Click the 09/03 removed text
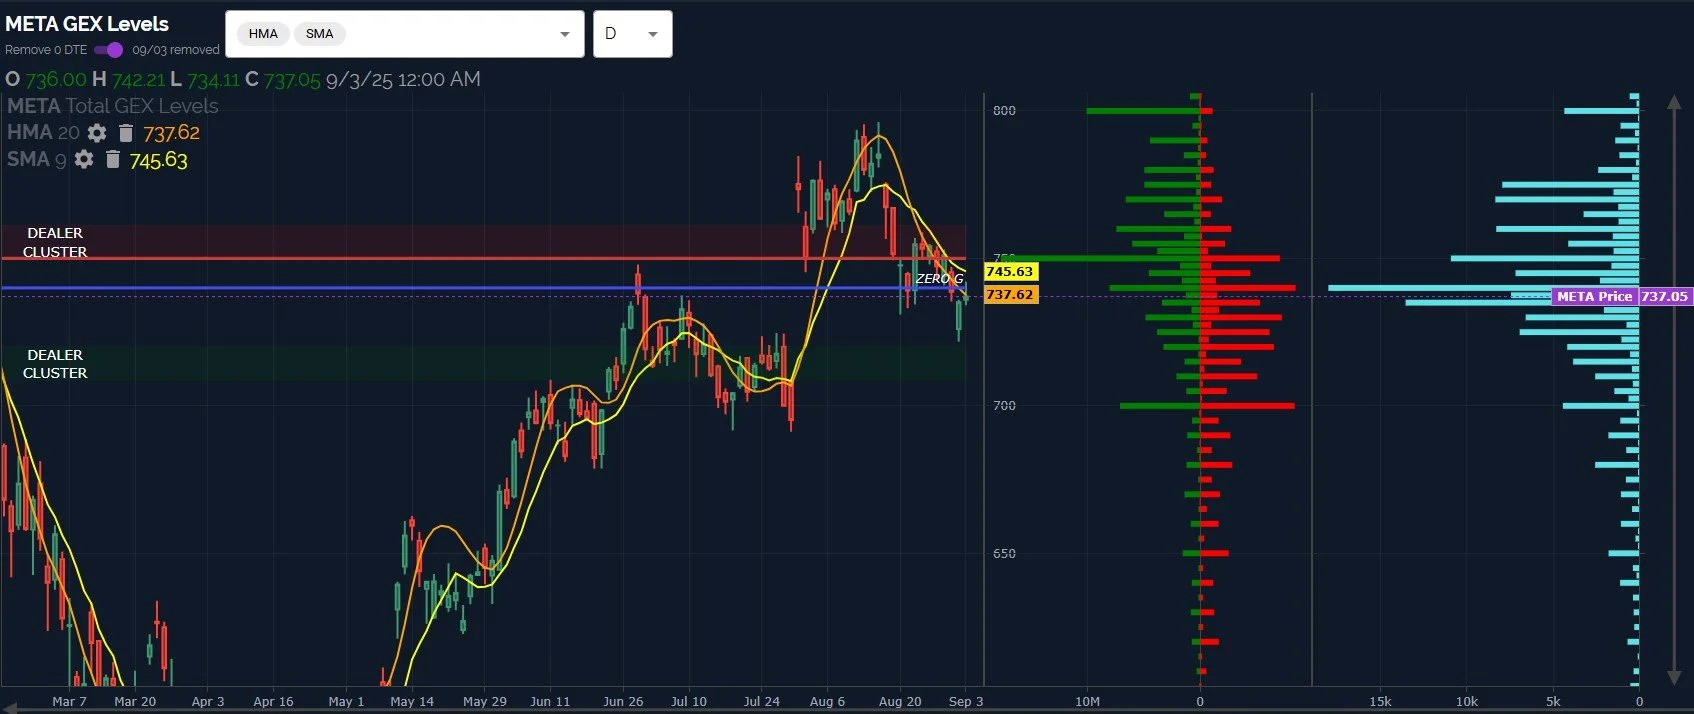The height and width of the screenshot is (714, 1694). tap(176, 50)
